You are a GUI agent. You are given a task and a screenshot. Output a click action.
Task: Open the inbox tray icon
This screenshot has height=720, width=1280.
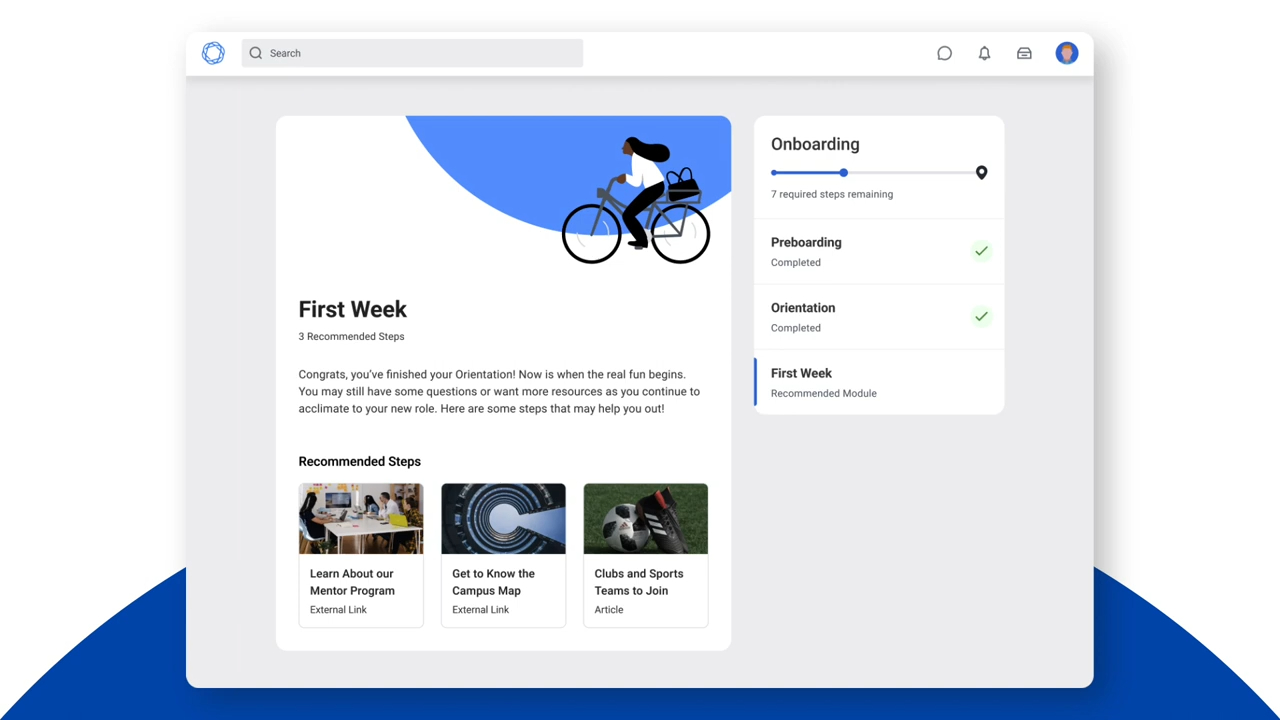pos(1024,53)
